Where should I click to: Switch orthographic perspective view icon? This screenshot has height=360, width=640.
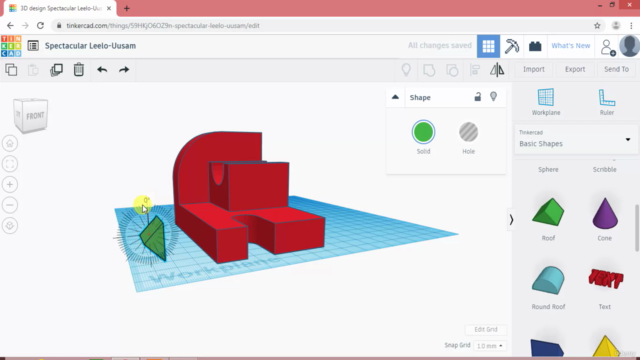10,225
